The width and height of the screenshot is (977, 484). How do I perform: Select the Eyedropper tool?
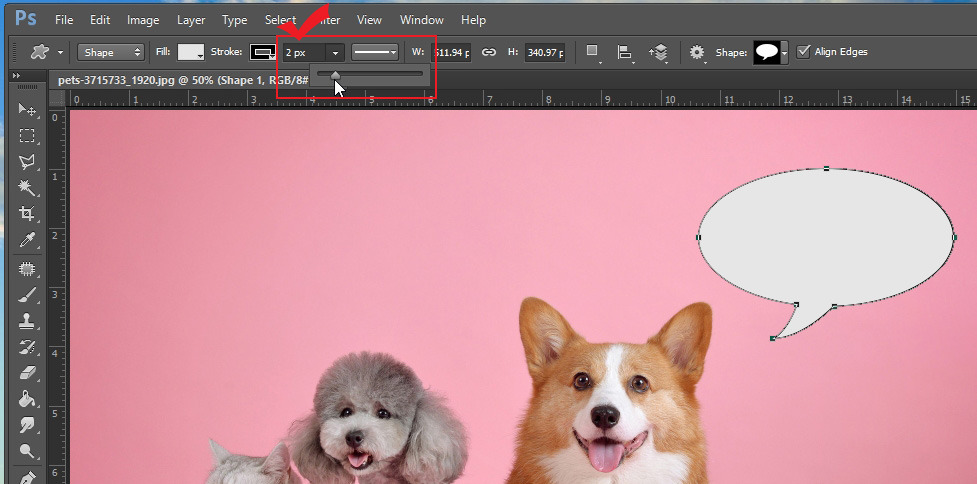[26, 240]
